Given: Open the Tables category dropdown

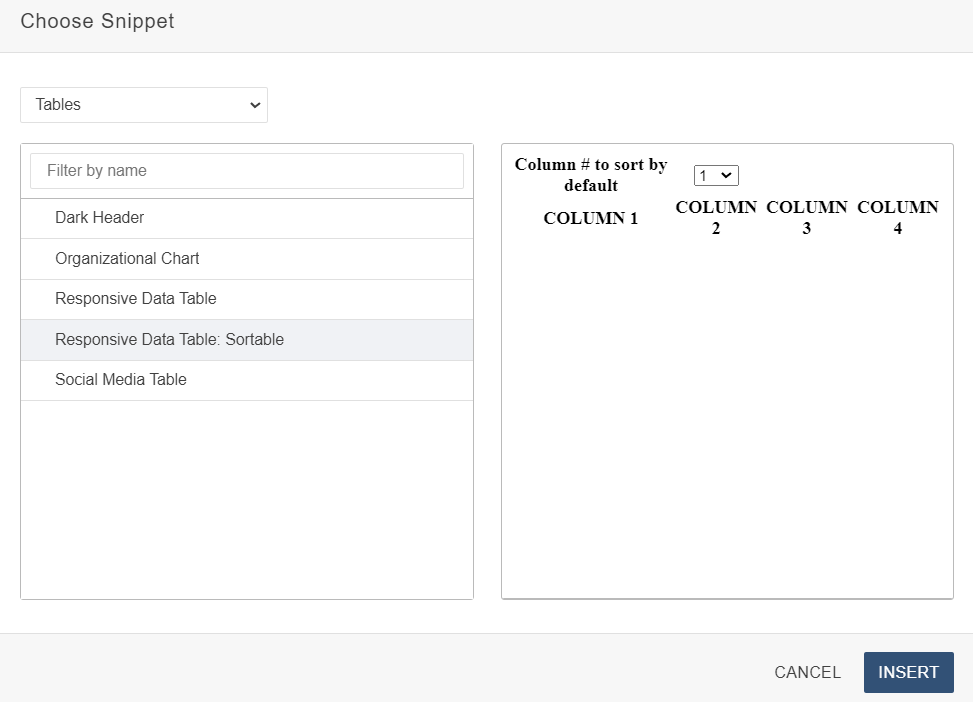Looking at the screenshot, I should [x=143, y=105].
